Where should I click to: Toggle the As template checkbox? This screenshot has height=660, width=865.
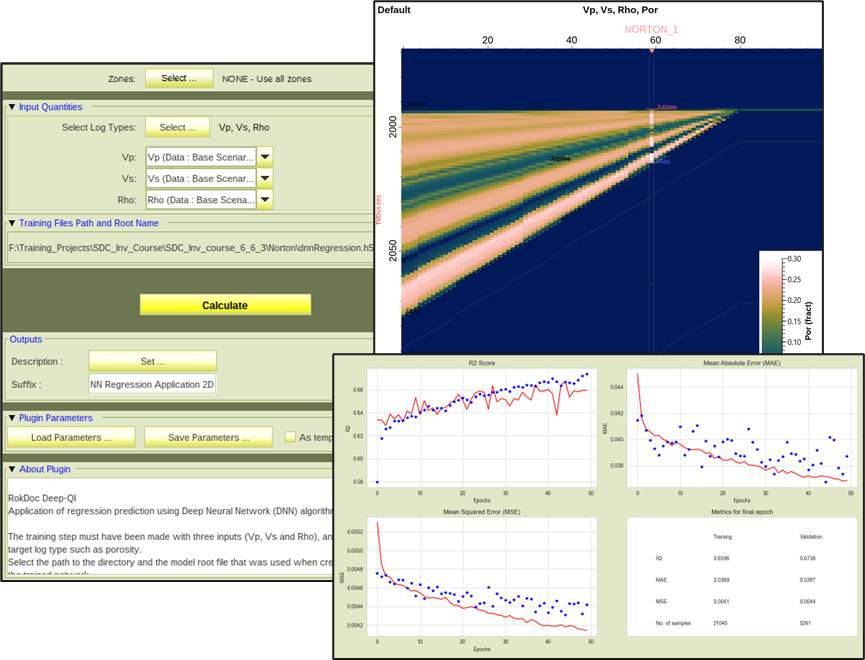[290, 437]
